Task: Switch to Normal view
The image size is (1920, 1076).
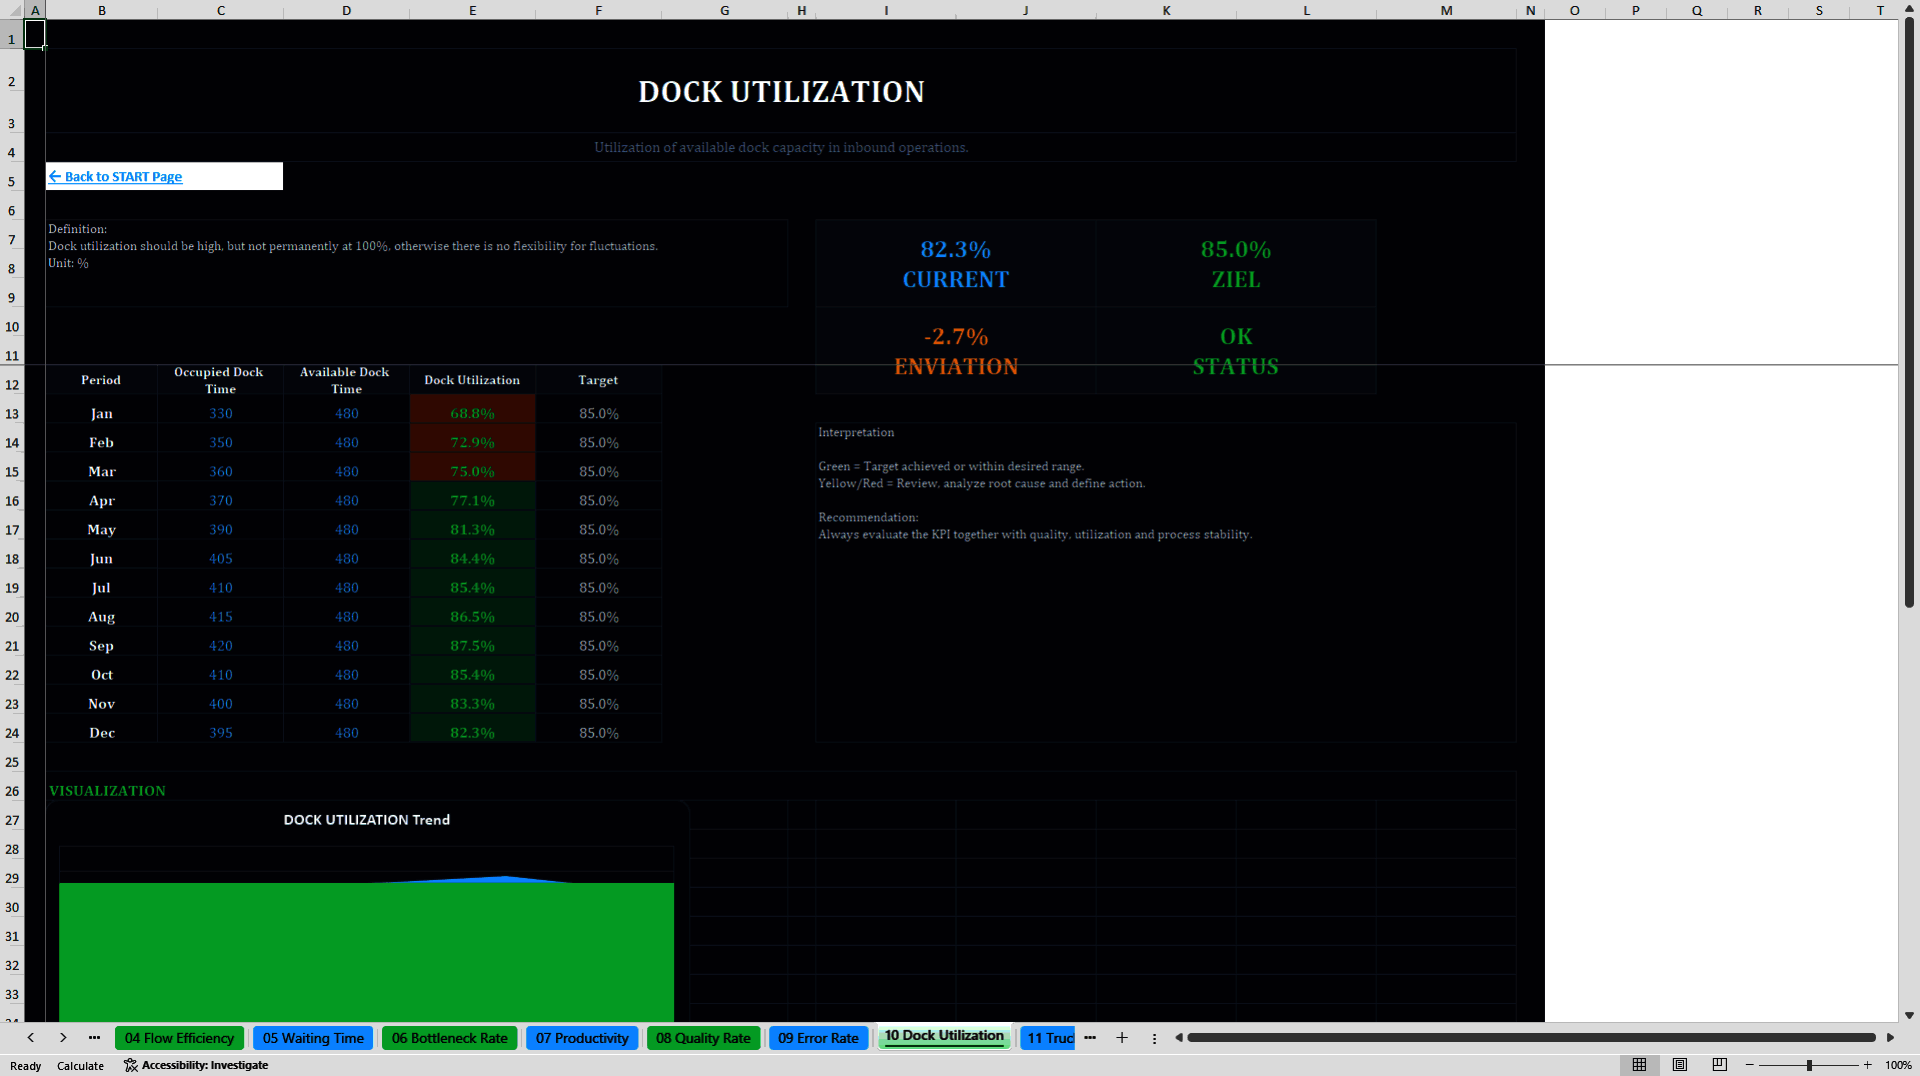Action: (x=1639, y=1065)
